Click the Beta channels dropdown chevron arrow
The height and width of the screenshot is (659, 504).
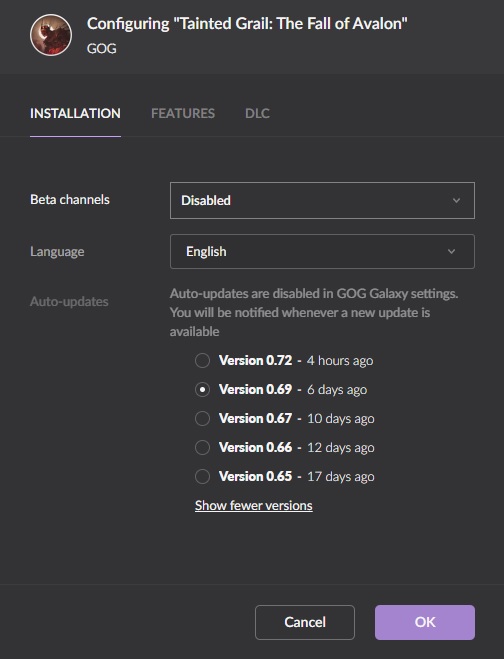click(x=456, y=200)
